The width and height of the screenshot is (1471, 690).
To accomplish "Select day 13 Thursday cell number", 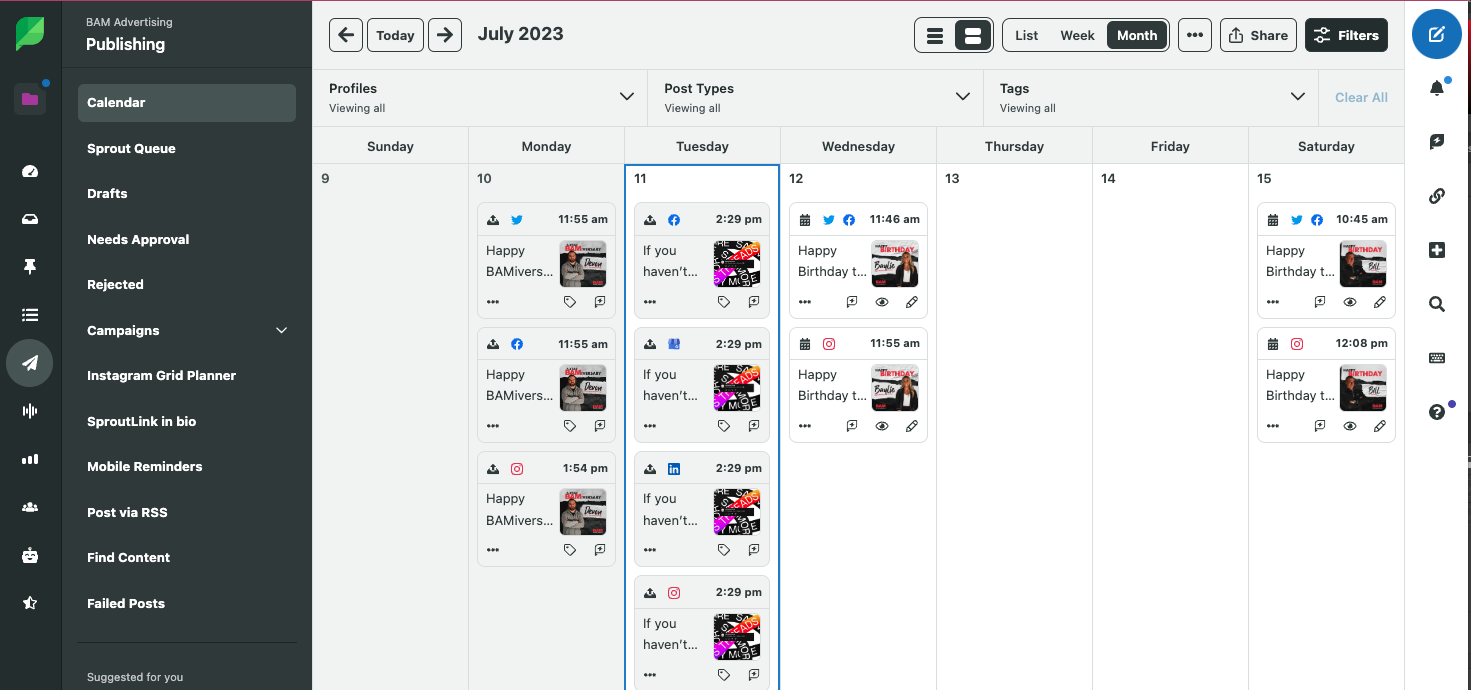I will (952, 178).
